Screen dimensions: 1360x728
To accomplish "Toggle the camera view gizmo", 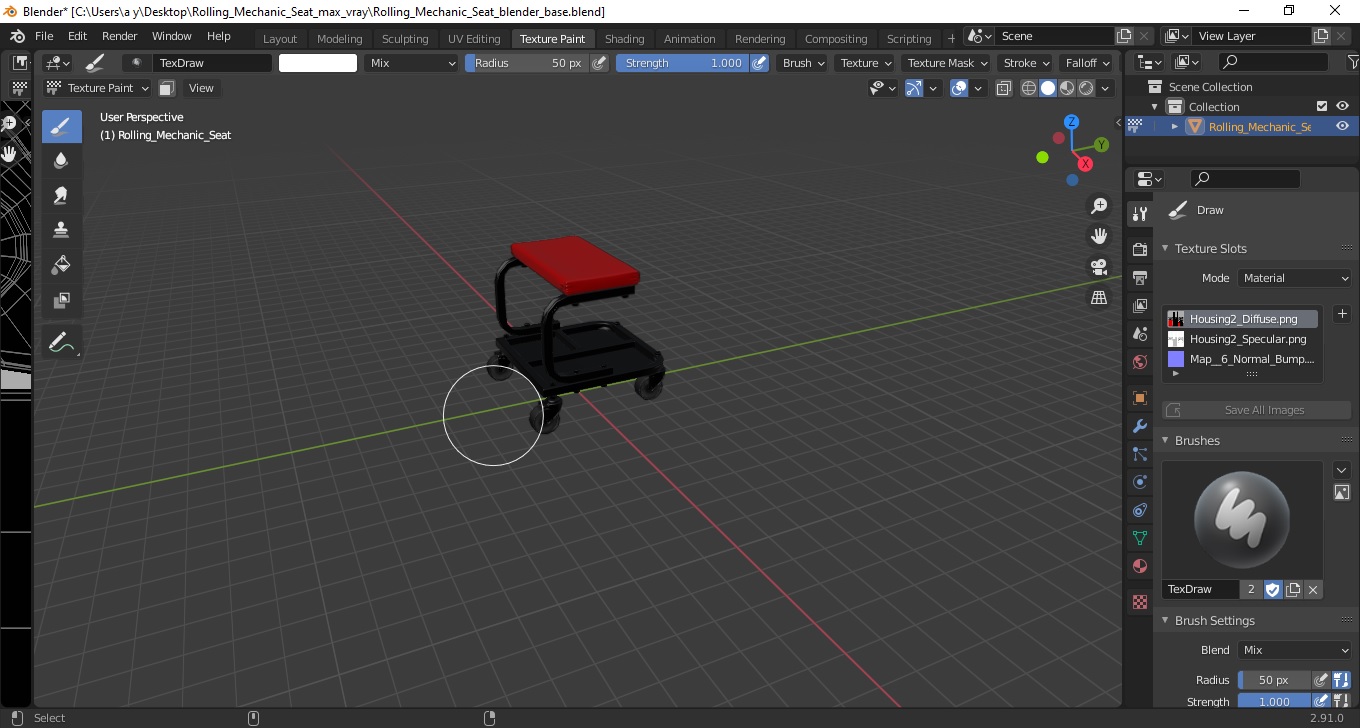I will click(x=1099, y=267).
